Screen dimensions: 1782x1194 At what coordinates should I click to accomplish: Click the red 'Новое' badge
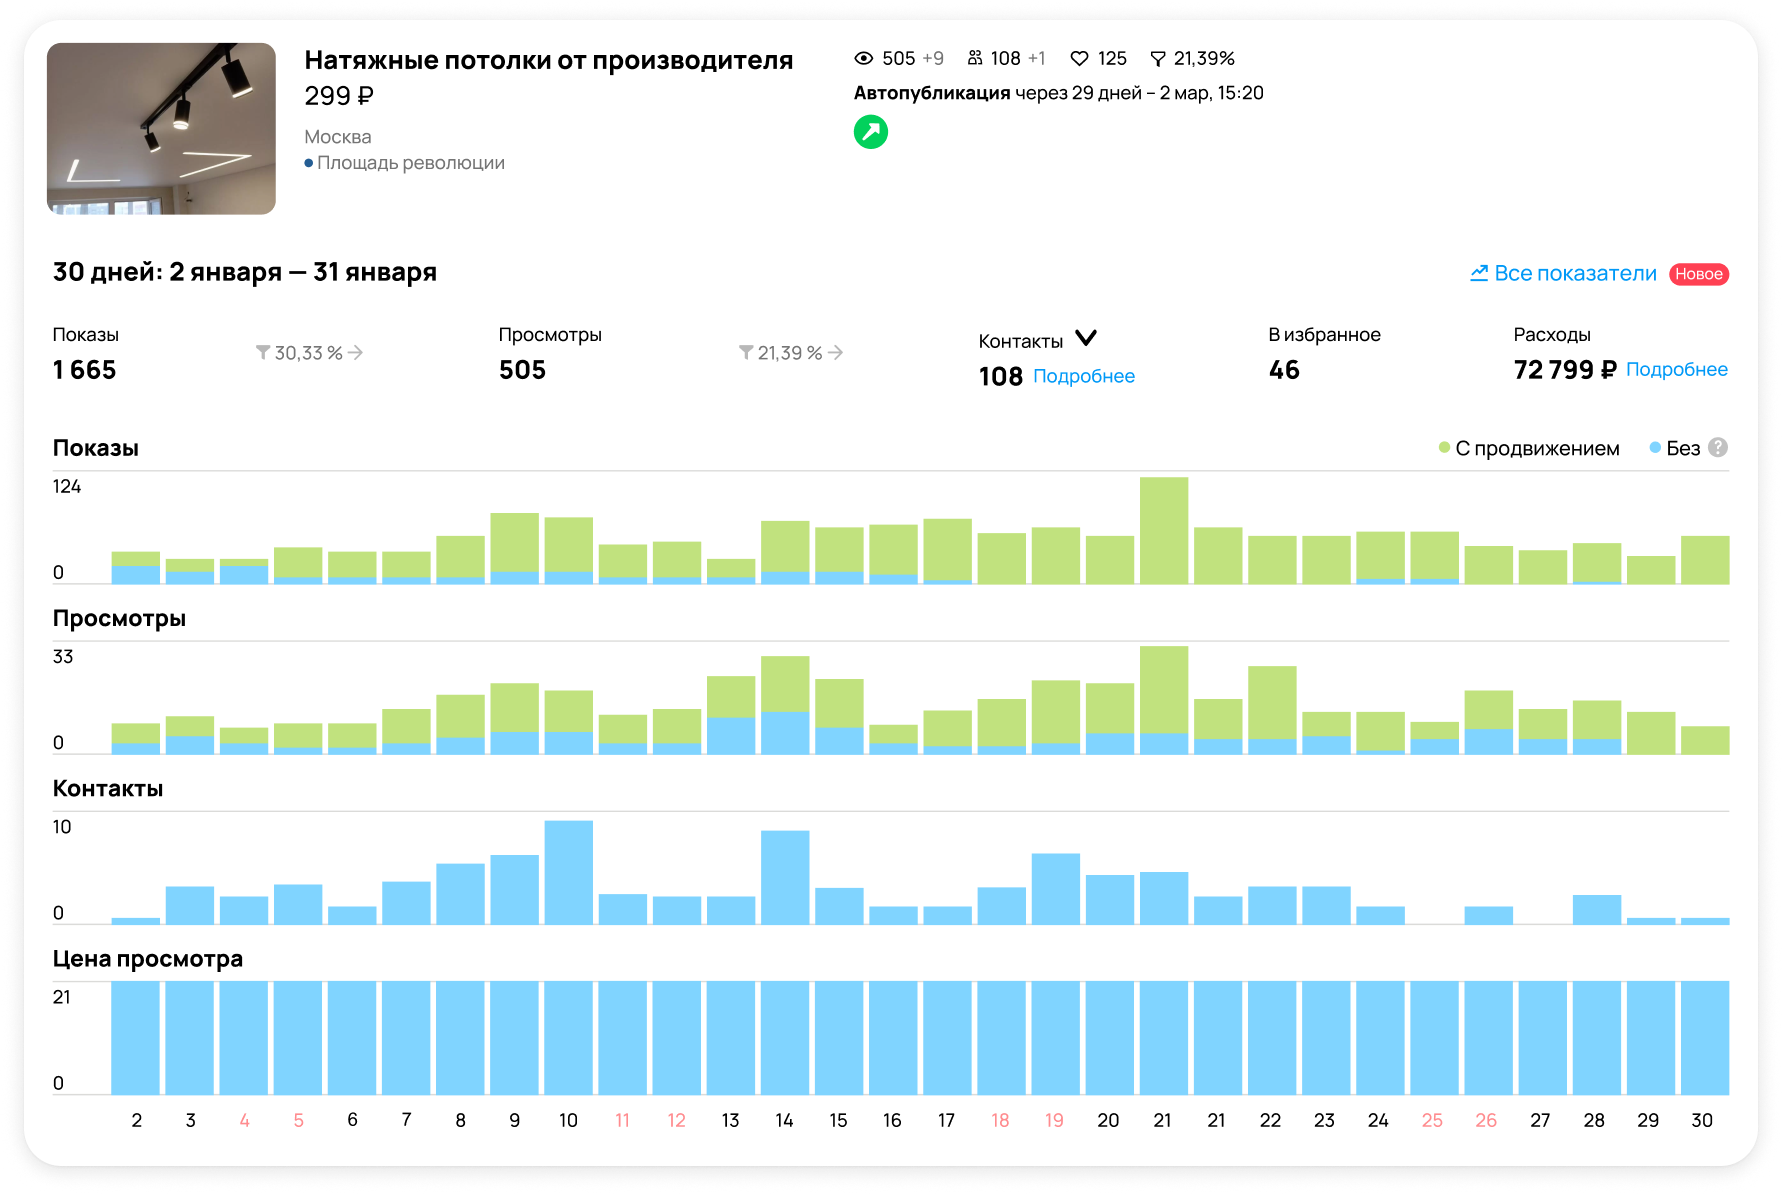tap(1698, 274)
